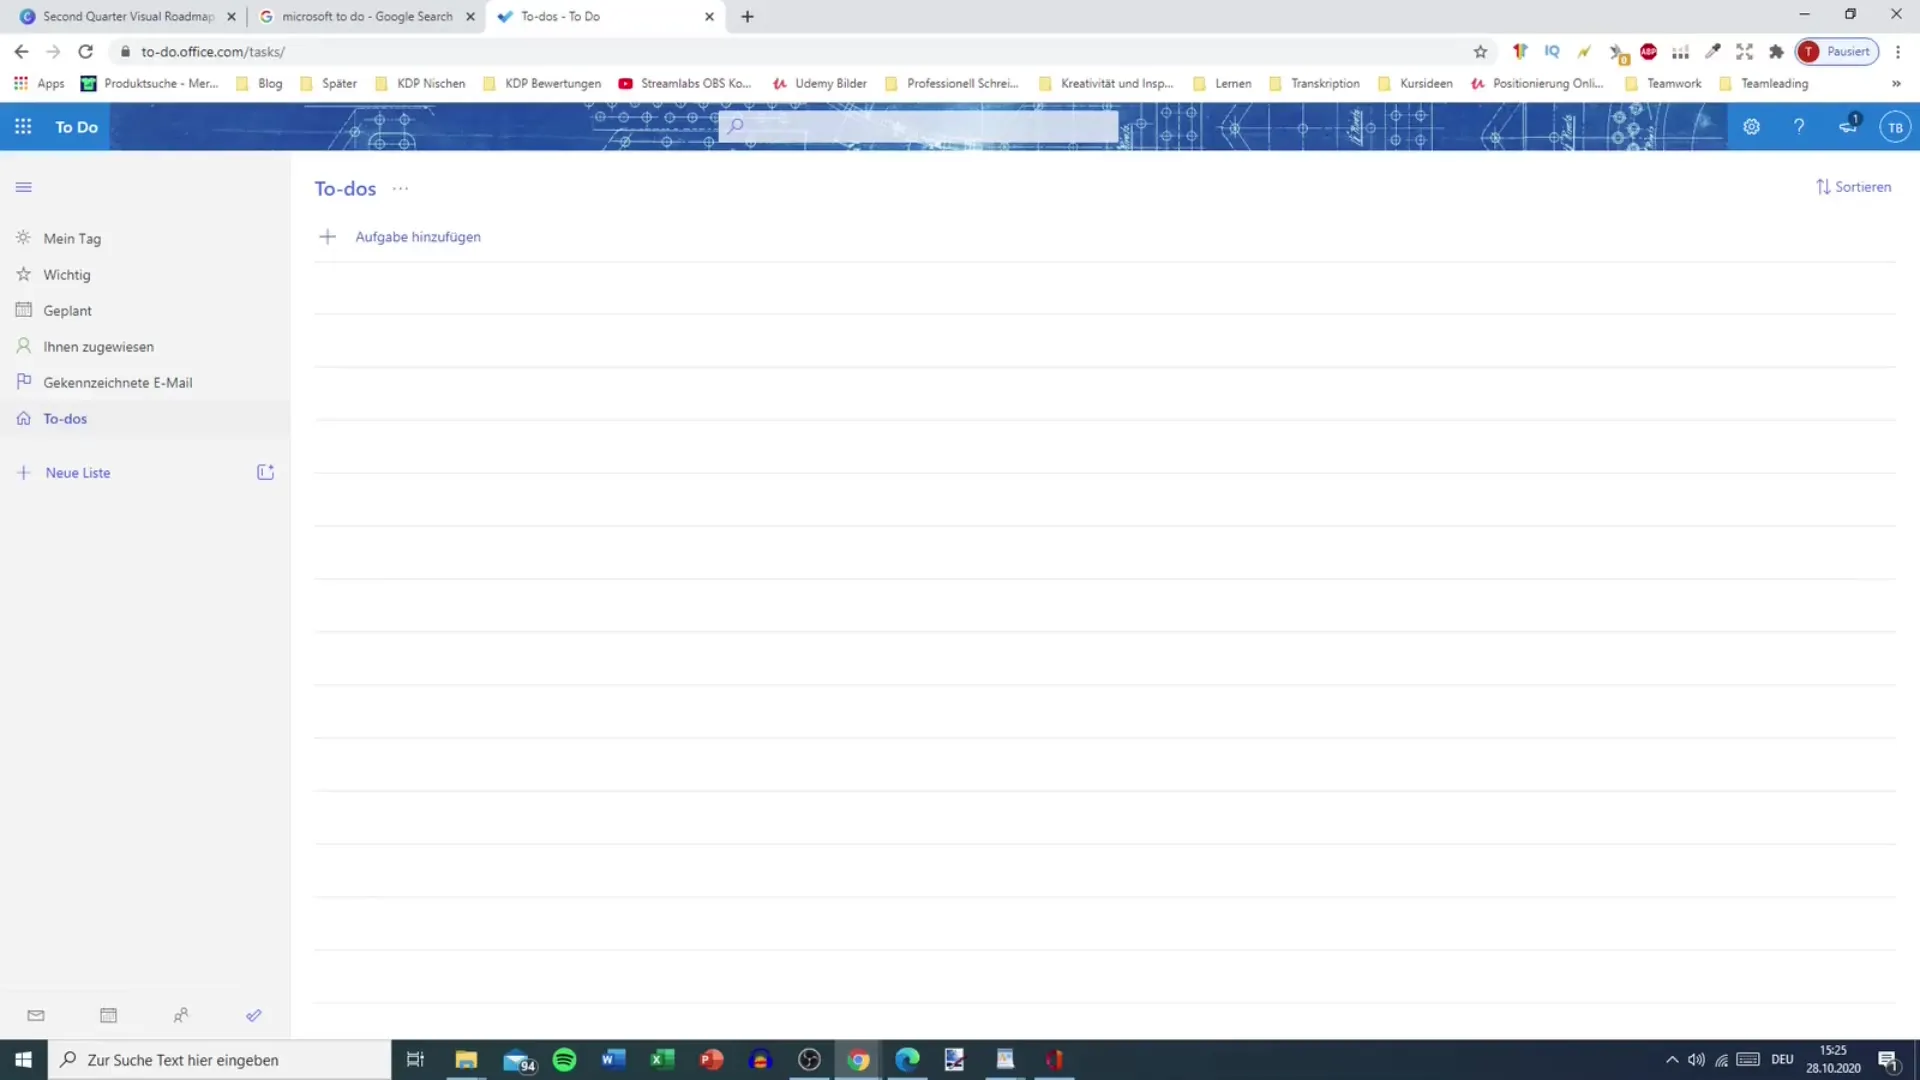Open the sidebar collapse icon
1920x1080 pixels.
tap(24, 186)
